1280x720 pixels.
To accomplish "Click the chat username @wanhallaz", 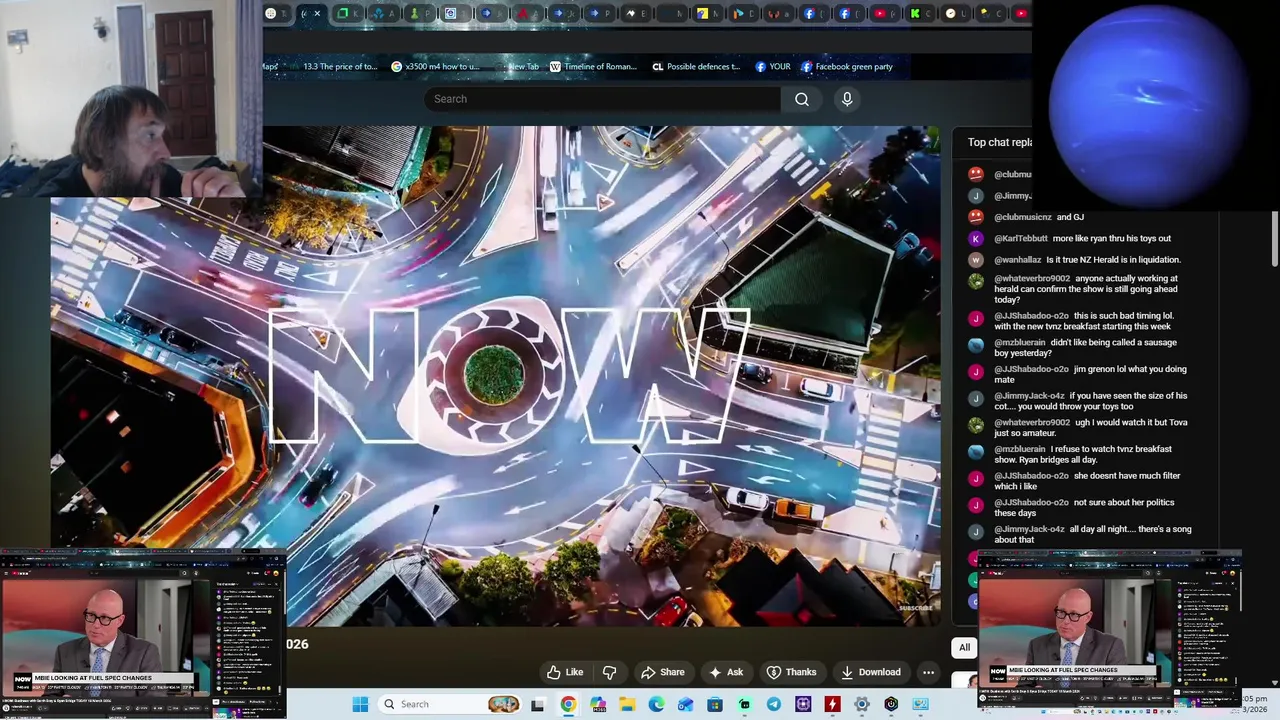I will 1017,260.
